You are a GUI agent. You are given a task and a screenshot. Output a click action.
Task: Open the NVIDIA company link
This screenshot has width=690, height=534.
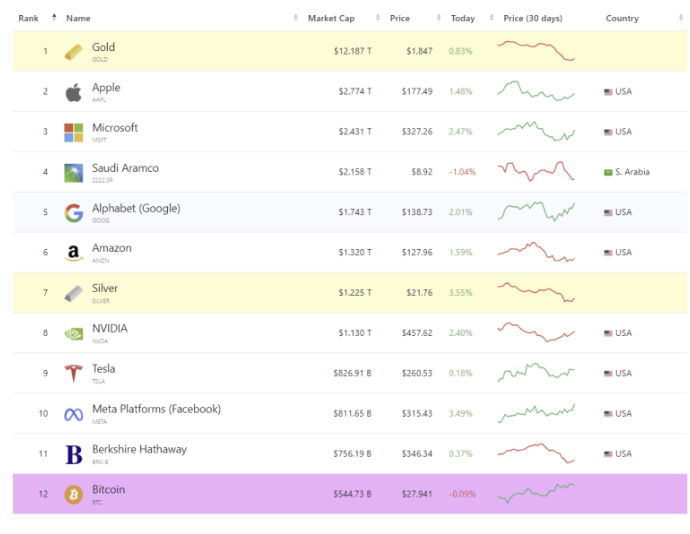click(110, 329)
